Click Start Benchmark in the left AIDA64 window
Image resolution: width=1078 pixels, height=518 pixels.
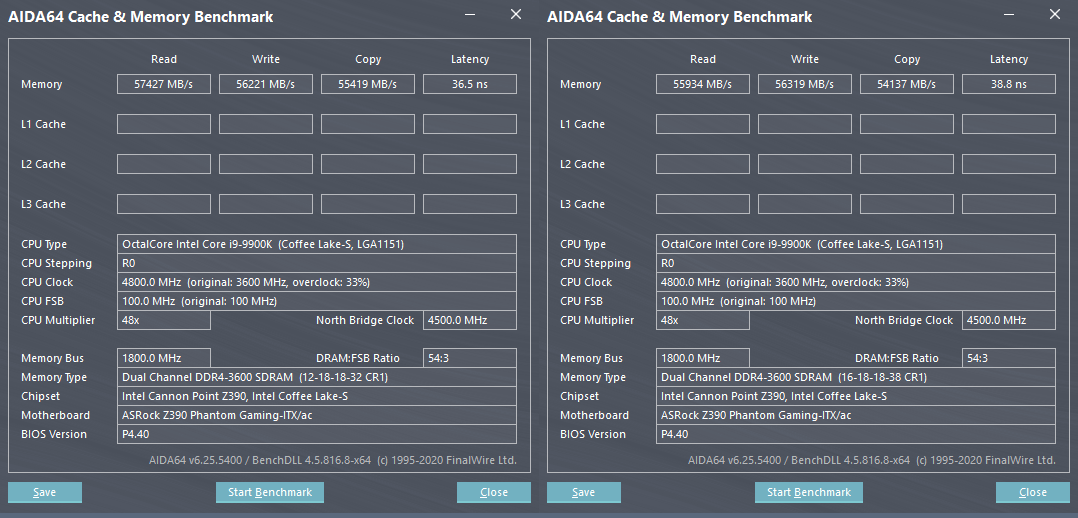click(269, 492)
